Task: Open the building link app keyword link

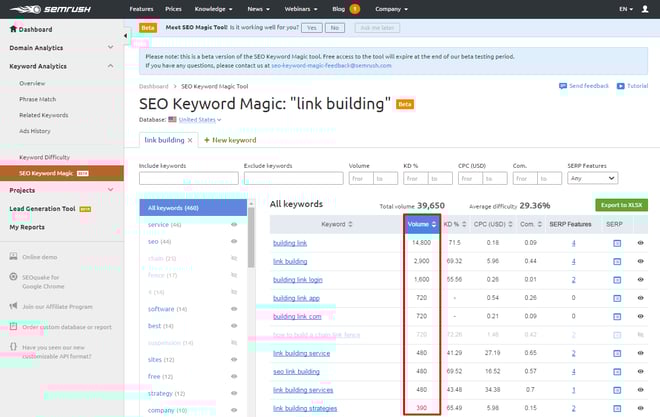Action: pos(296,298)
